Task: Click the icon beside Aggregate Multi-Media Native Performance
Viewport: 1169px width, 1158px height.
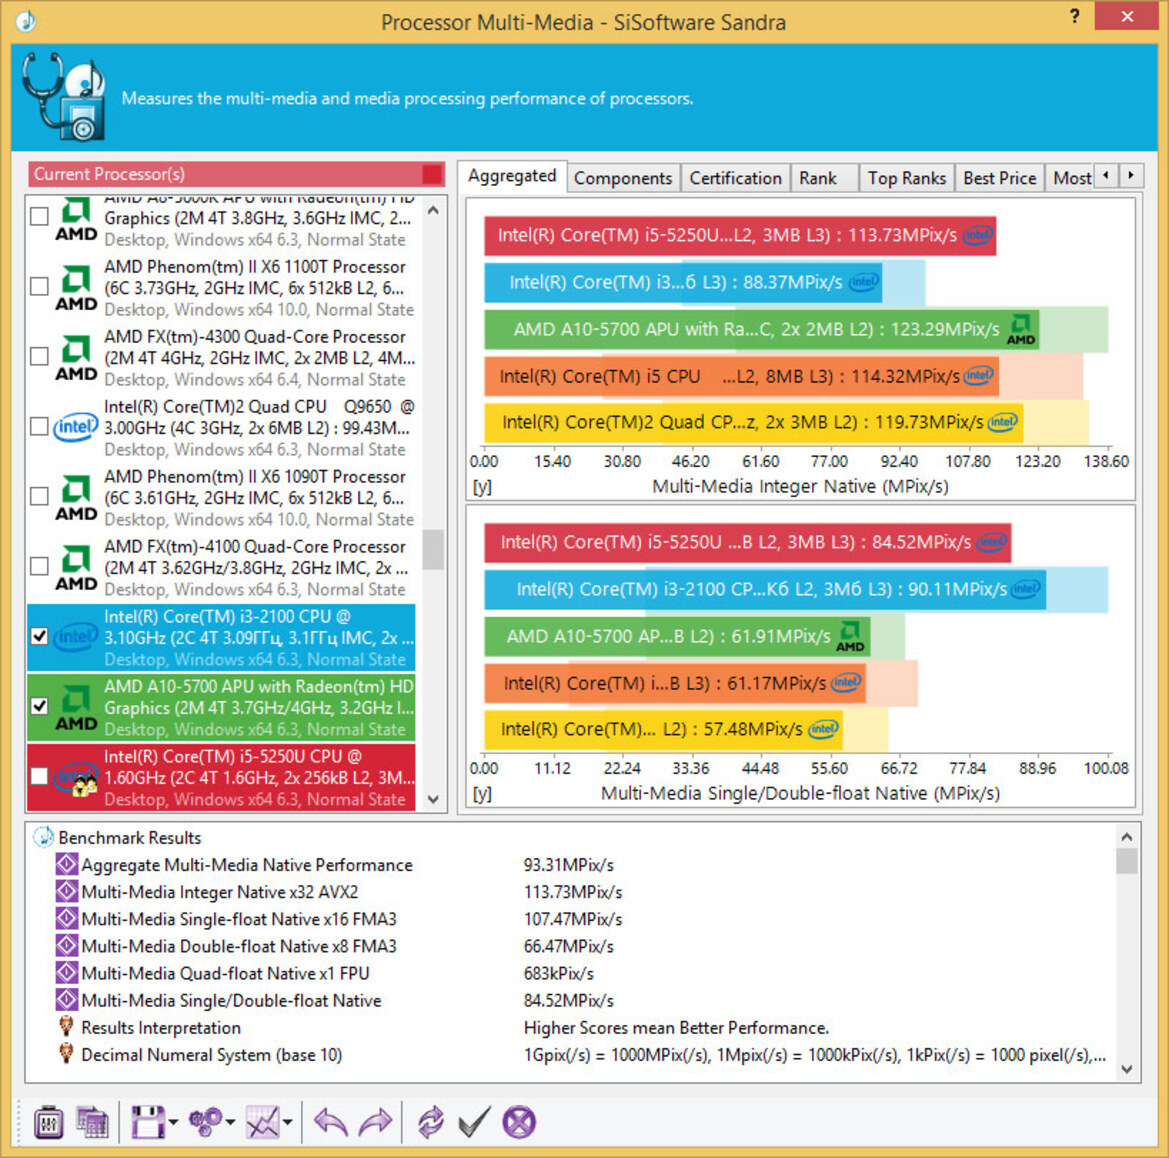Action: tap(66, 865)
